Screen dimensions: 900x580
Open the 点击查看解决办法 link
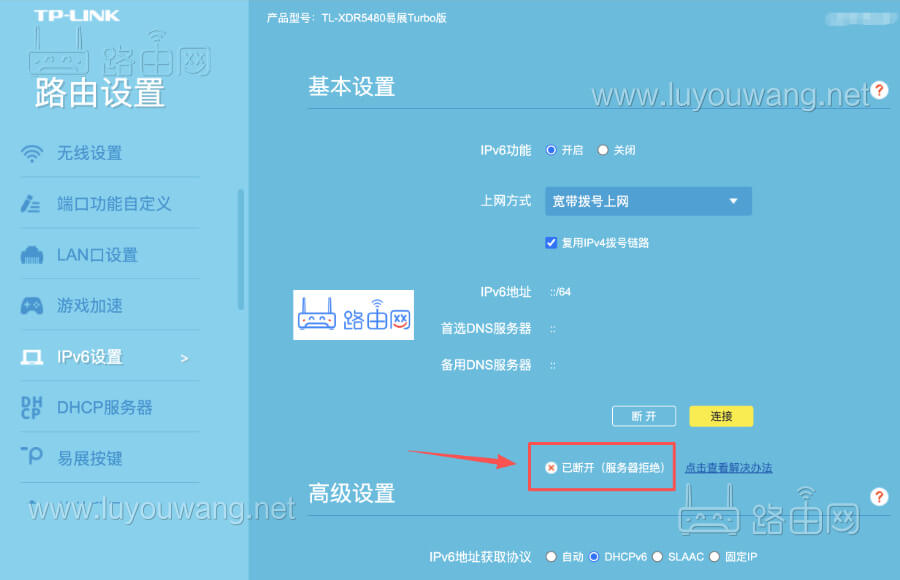[x=728, y=467]
